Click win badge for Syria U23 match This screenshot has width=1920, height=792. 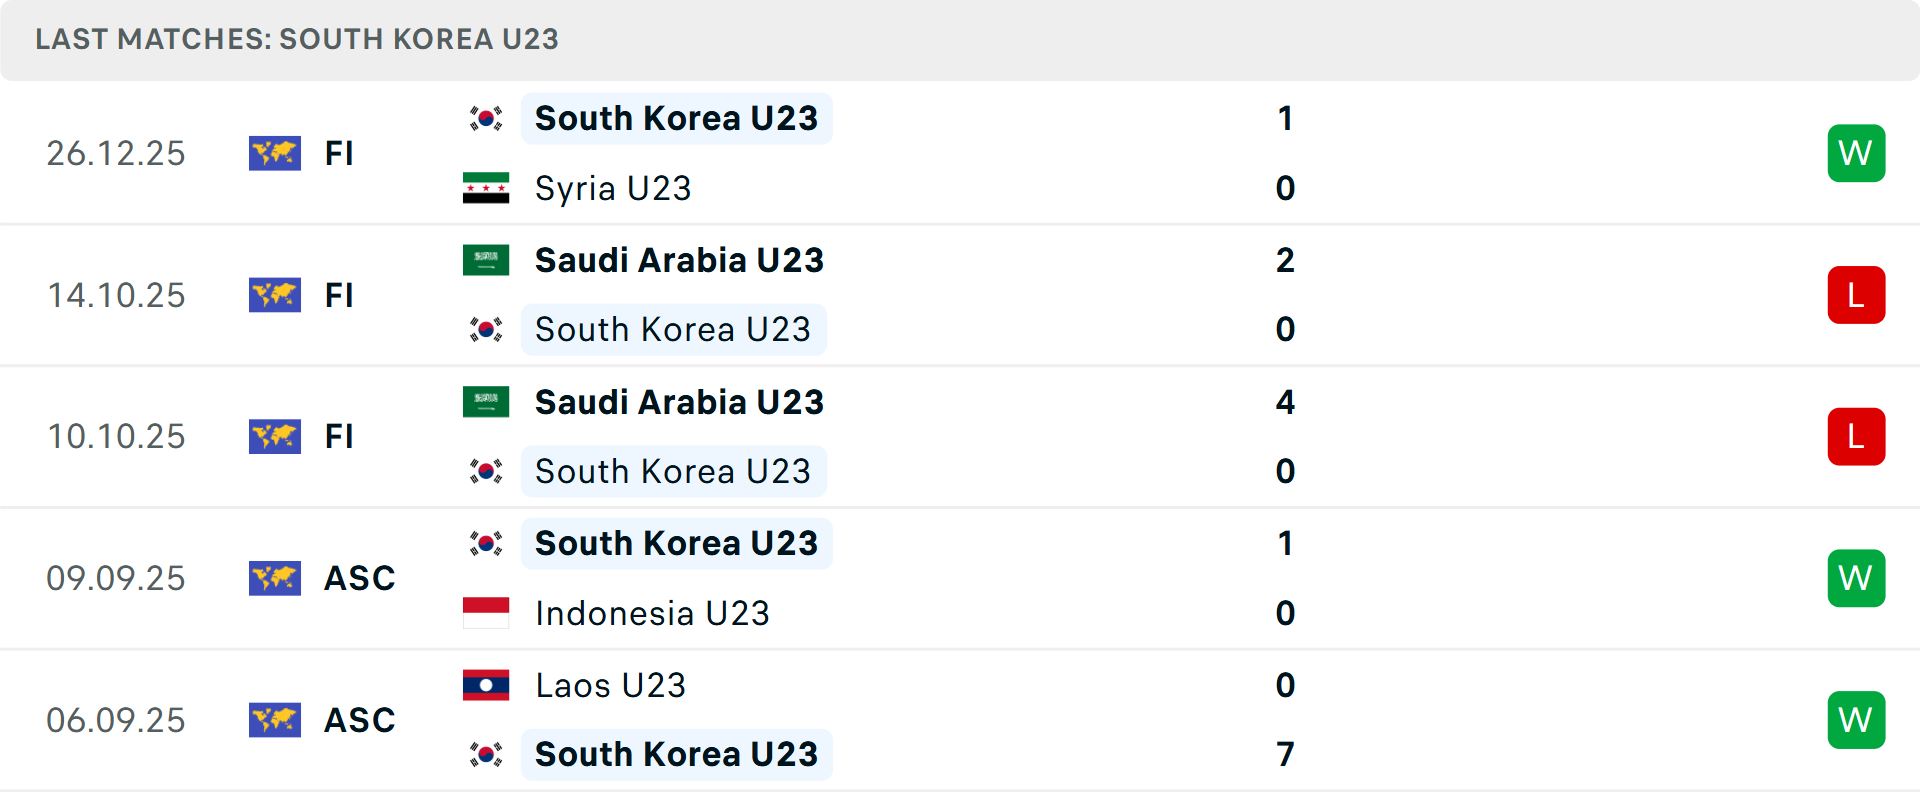point(1856,153)
